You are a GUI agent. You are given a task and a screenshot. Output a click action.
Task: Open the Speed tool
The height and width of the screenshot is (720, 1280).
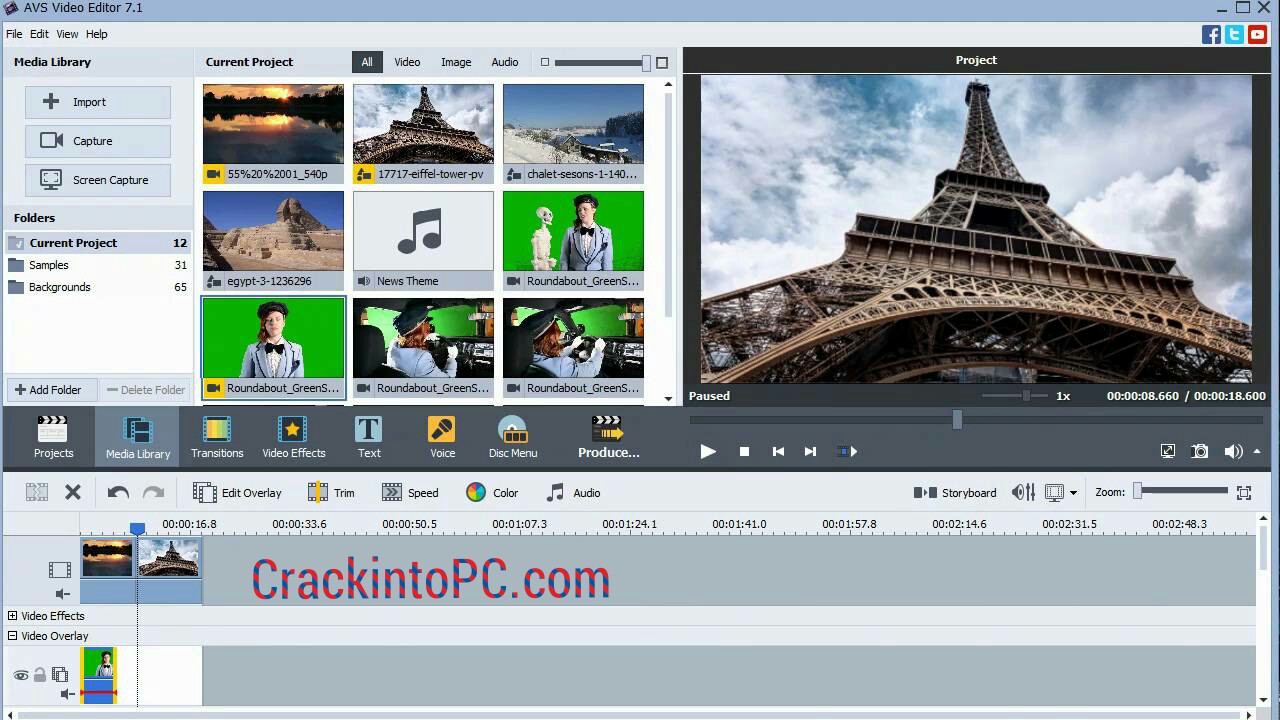pos(410,492)
